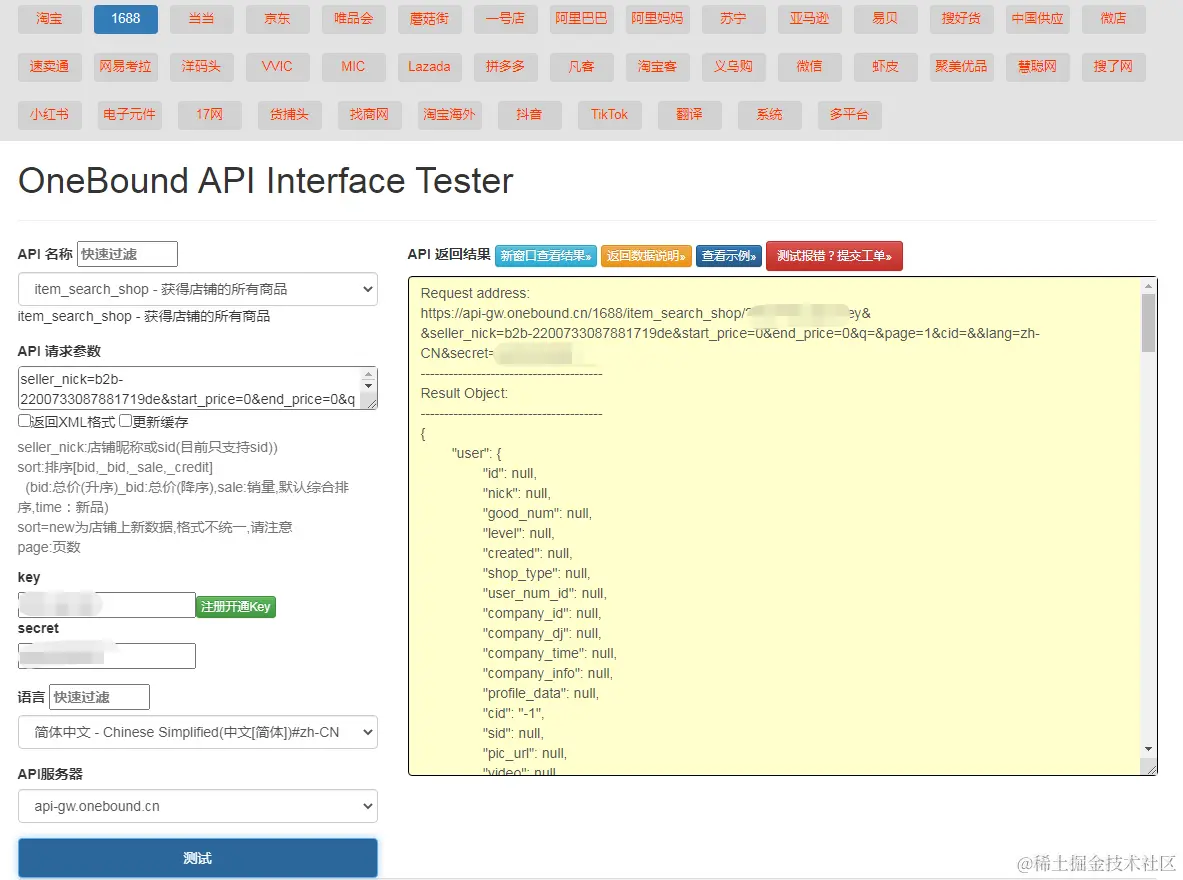Open the MIC tab
This screenshot has width=1183, height=880.
coord(354,66)
